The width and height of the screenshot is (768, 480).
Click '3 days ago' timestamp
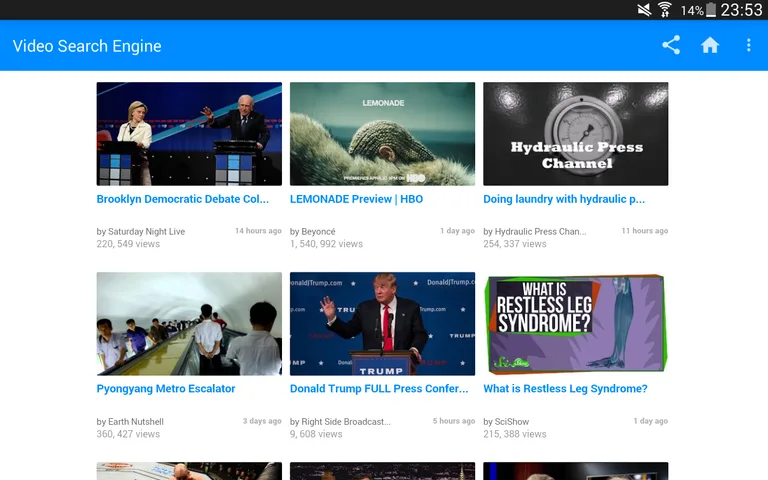pos(262,421)
